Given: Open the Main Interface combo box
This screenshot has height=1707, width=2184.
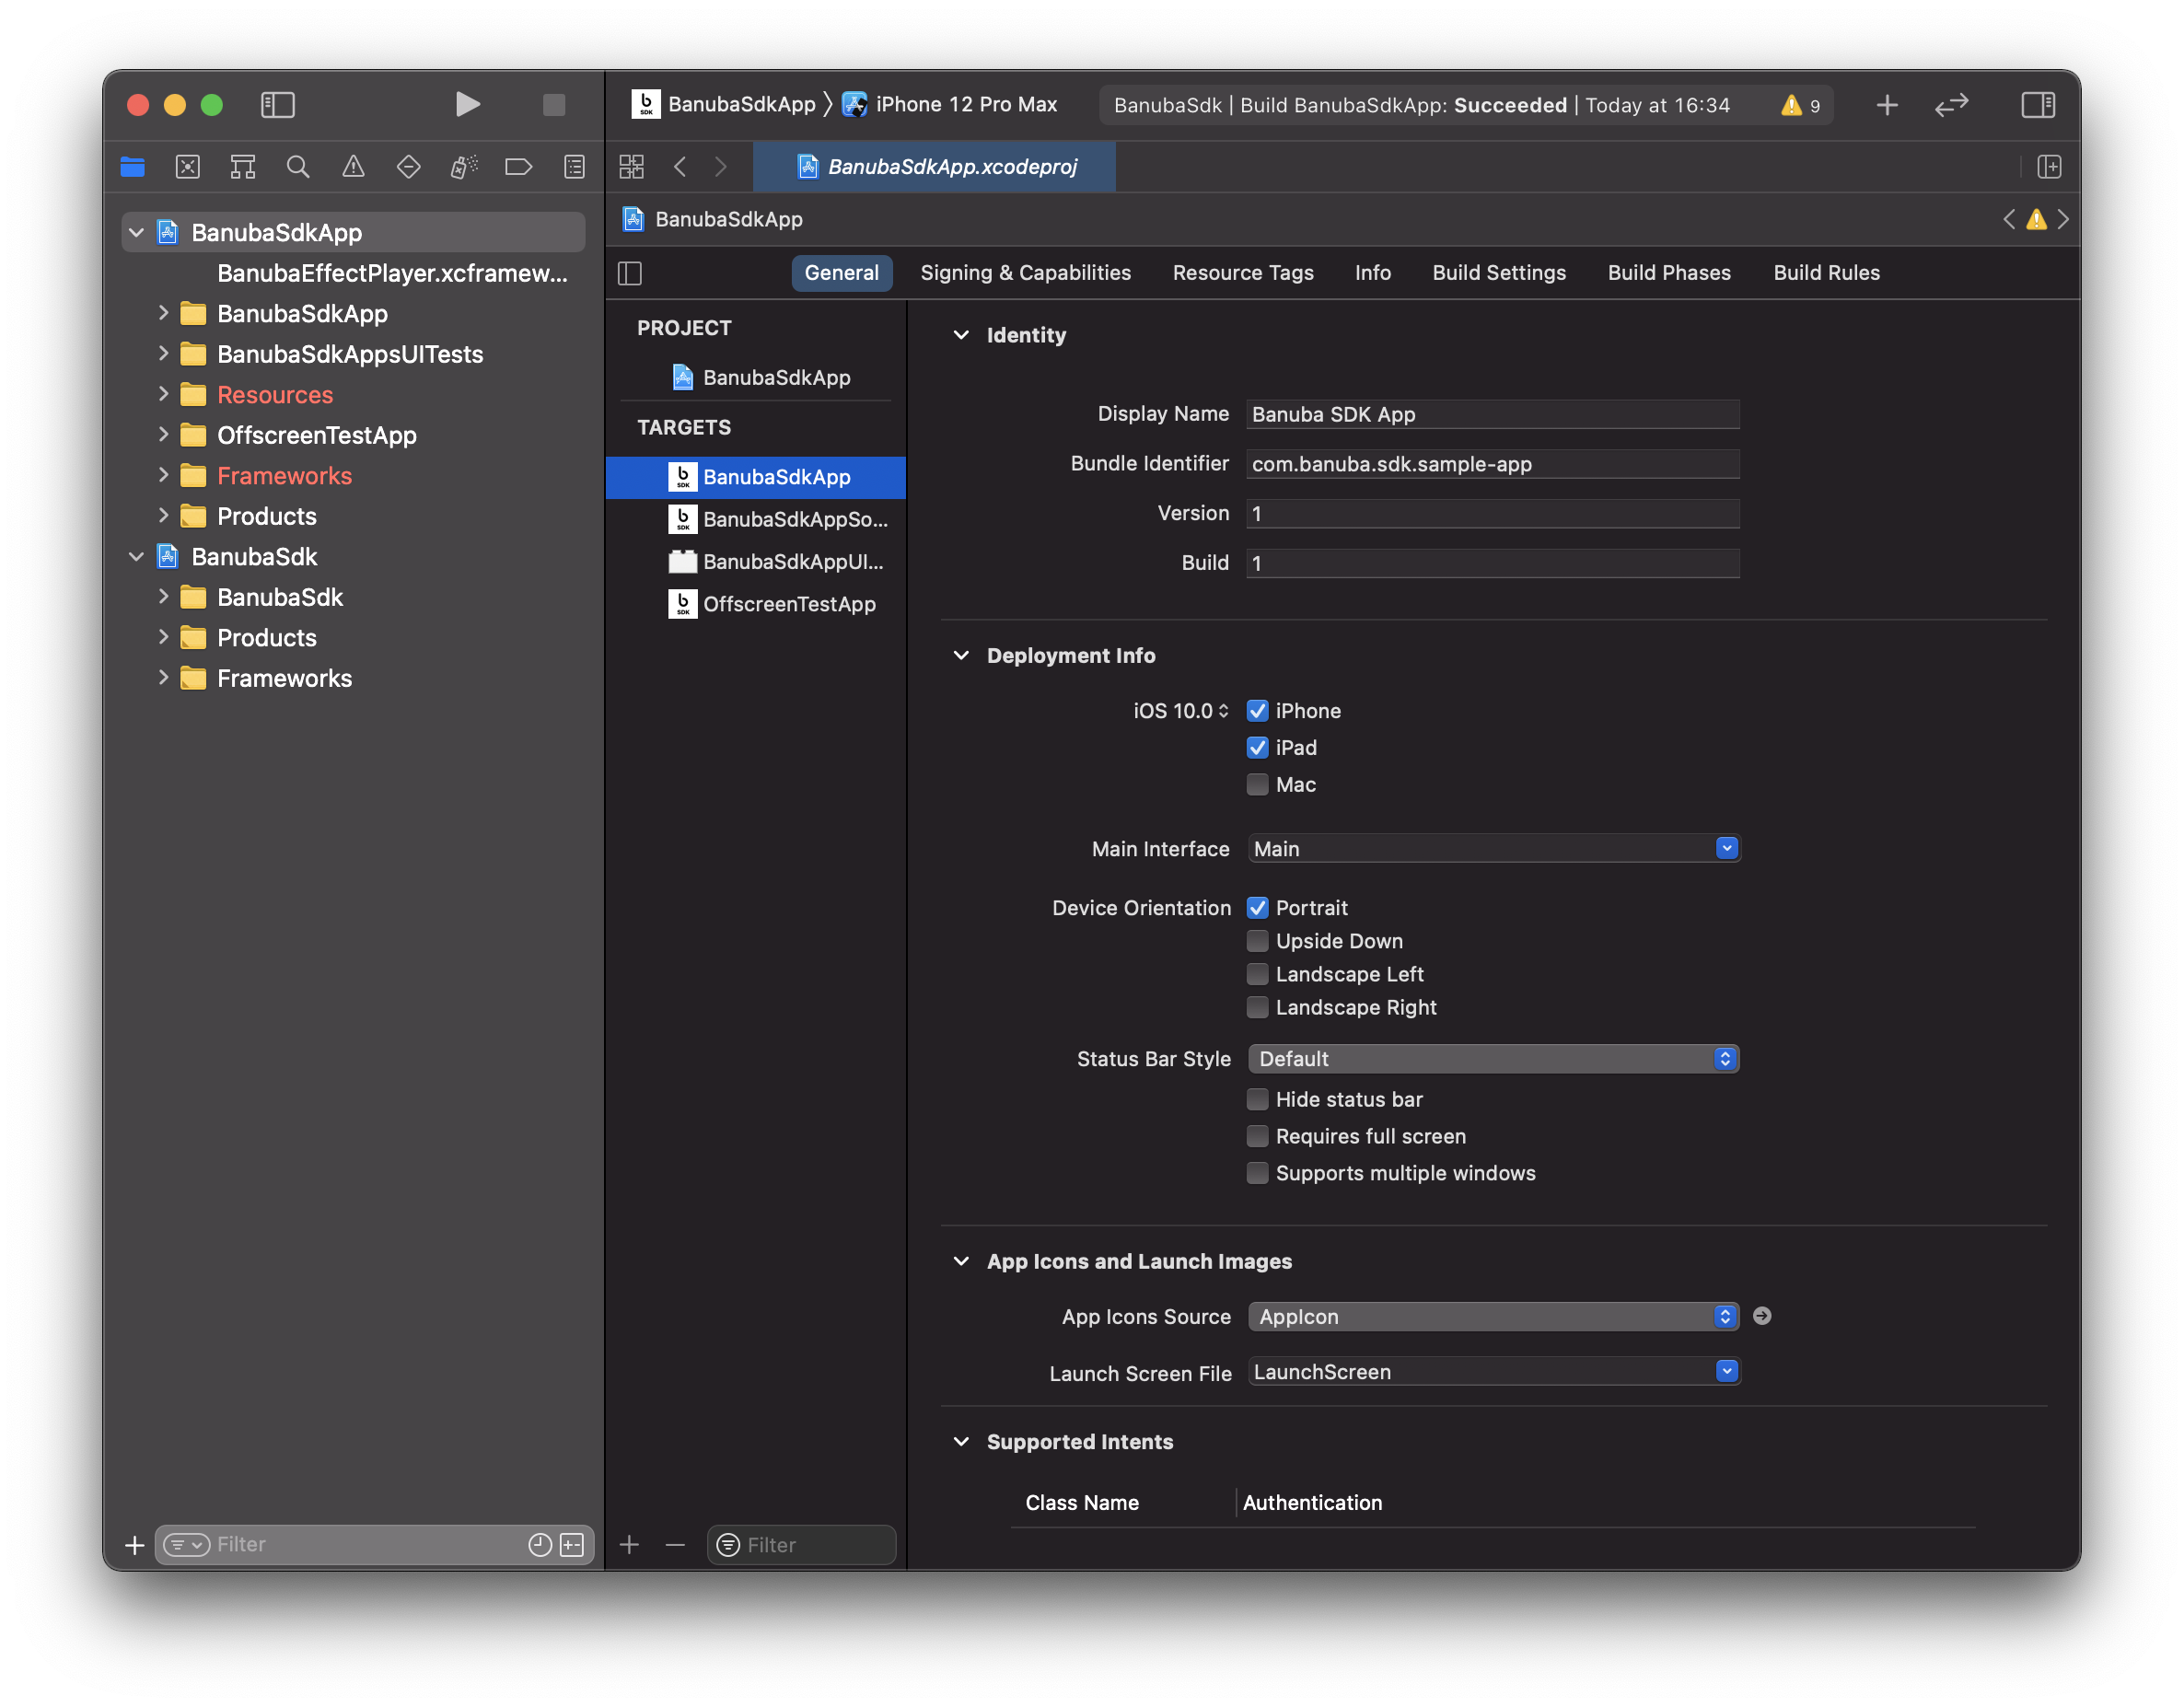Looking at the screenshot, I should tap(1493, 848).
